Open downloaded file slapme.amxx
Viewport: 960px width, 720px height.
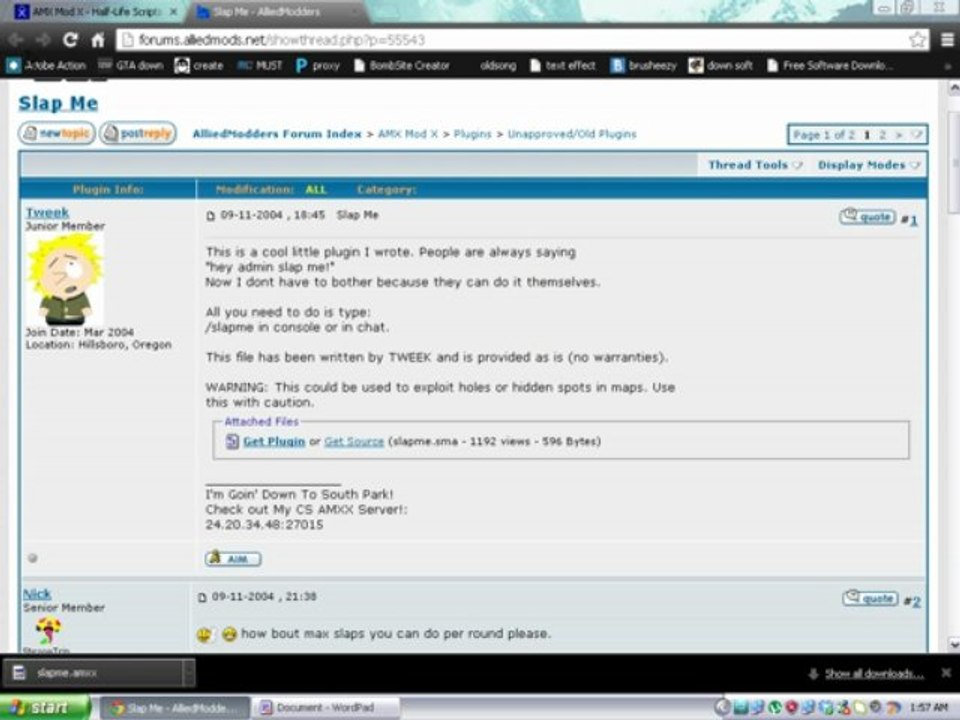[x=93, y=673]
